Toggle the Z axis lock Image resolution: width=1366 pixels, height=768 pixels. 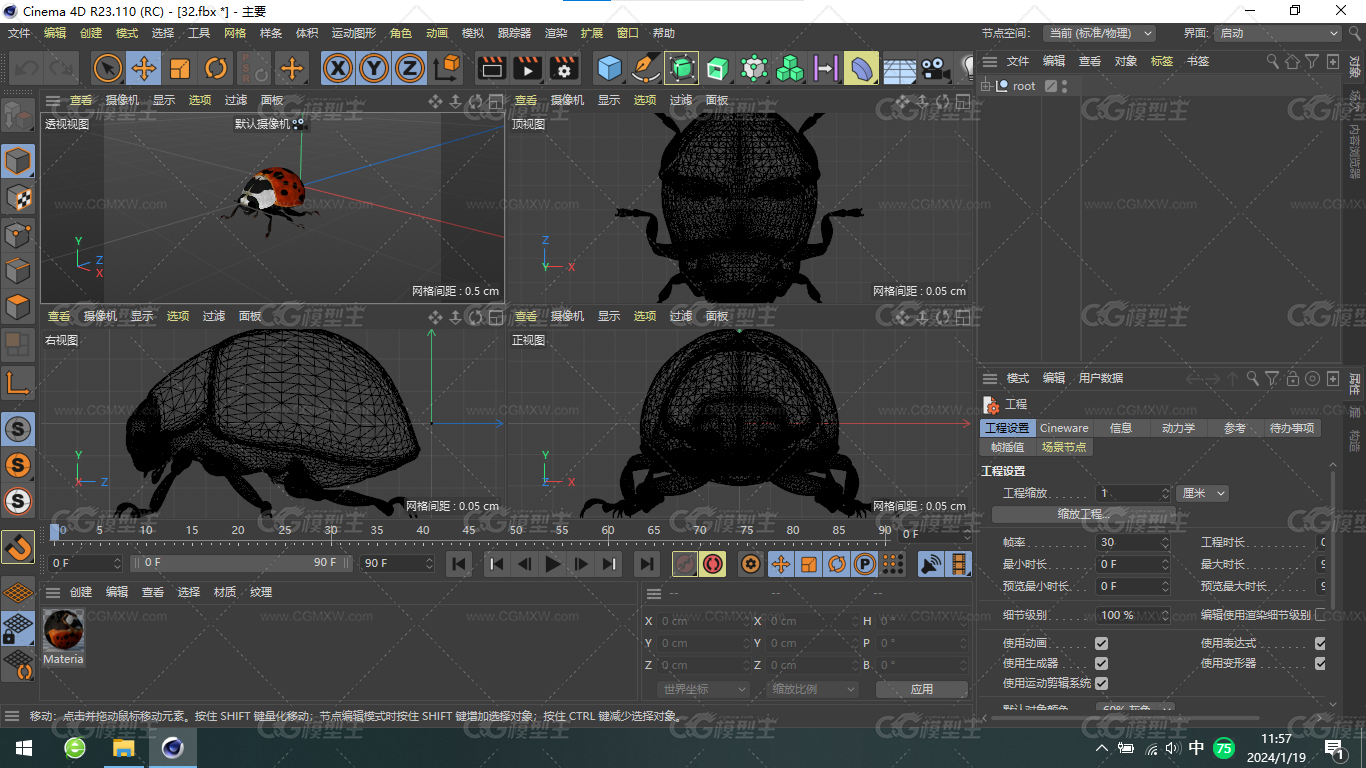[x=410, y=68]
